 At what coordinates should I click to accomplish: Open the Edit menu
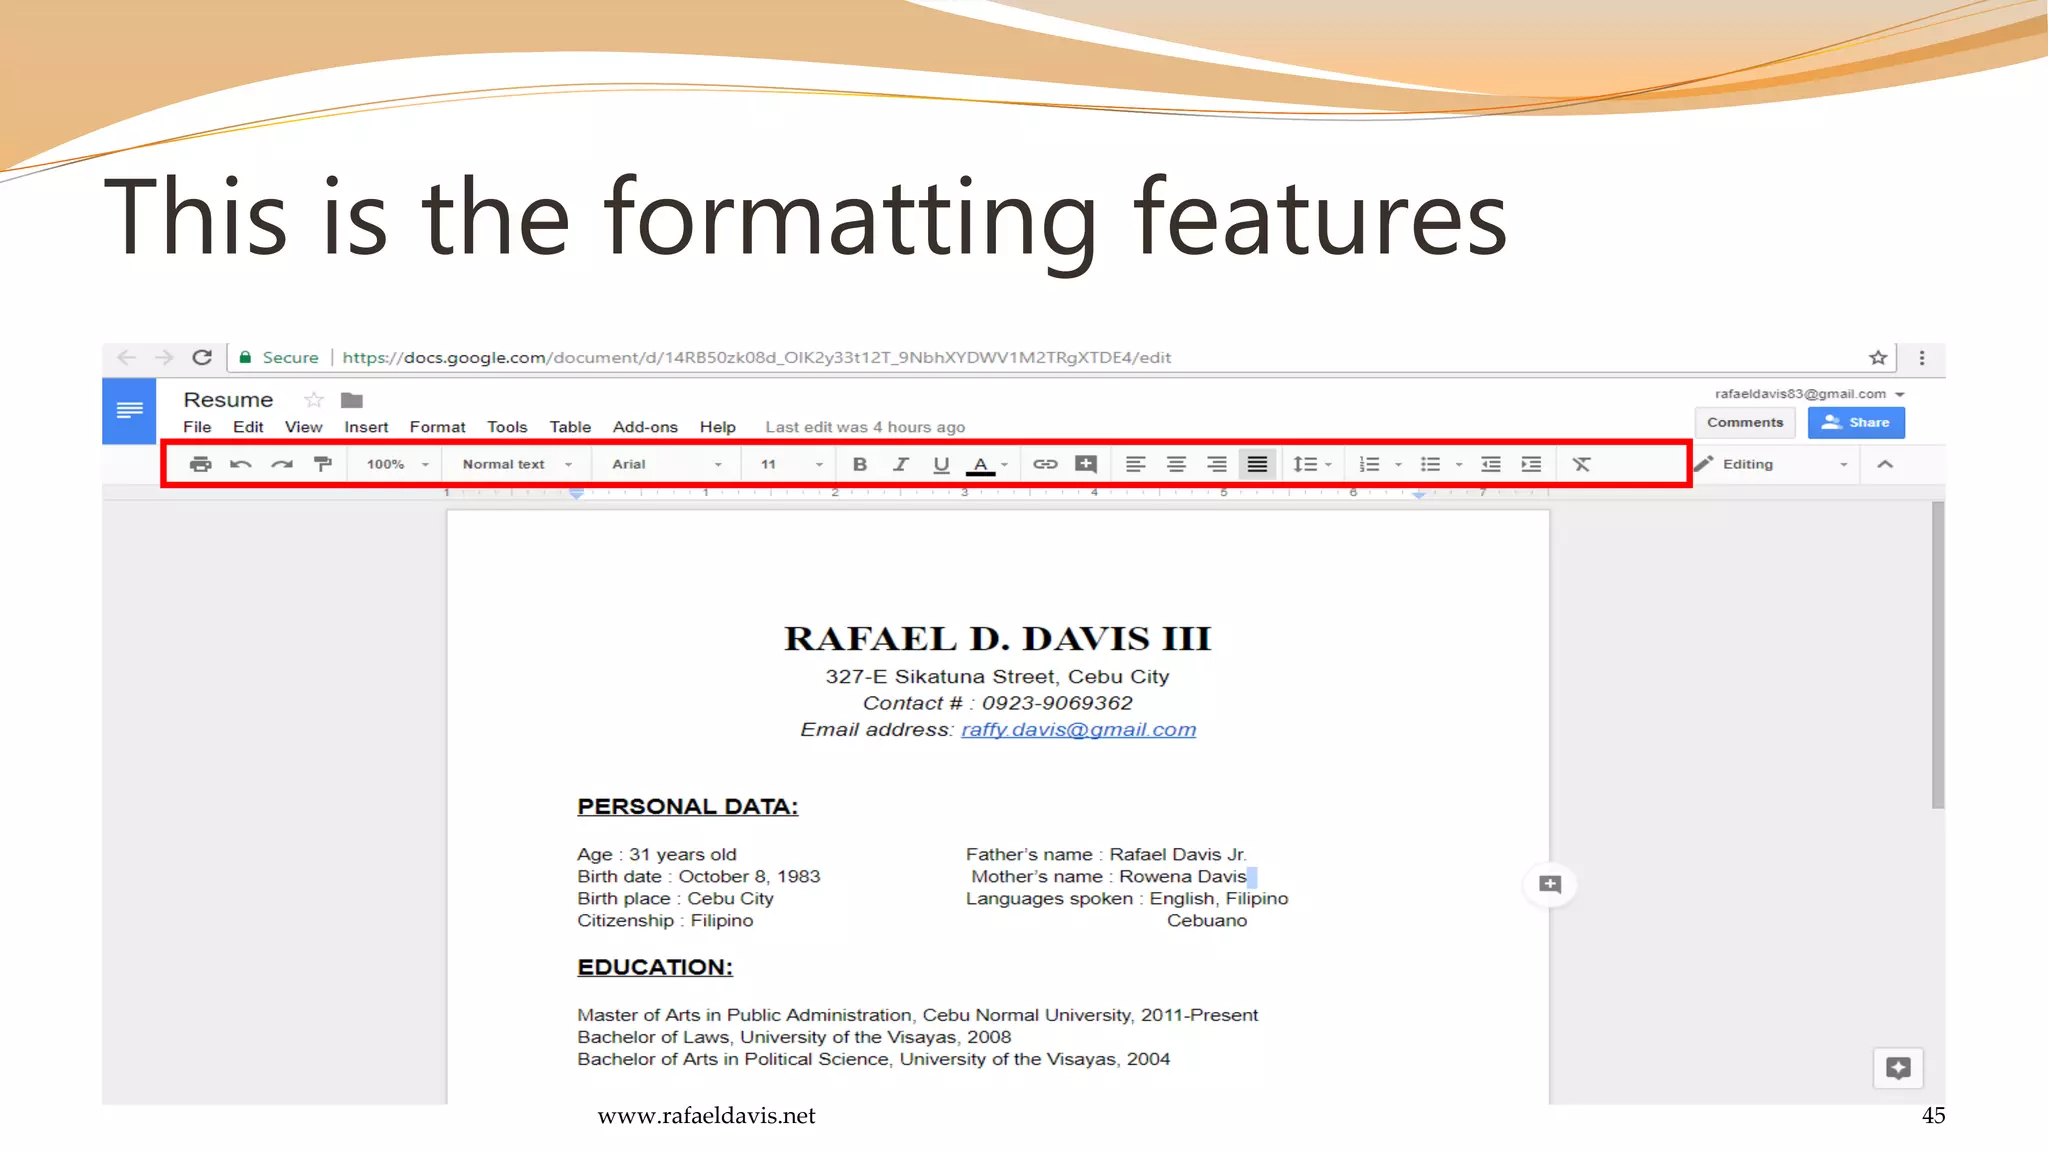tap(248, 427)
